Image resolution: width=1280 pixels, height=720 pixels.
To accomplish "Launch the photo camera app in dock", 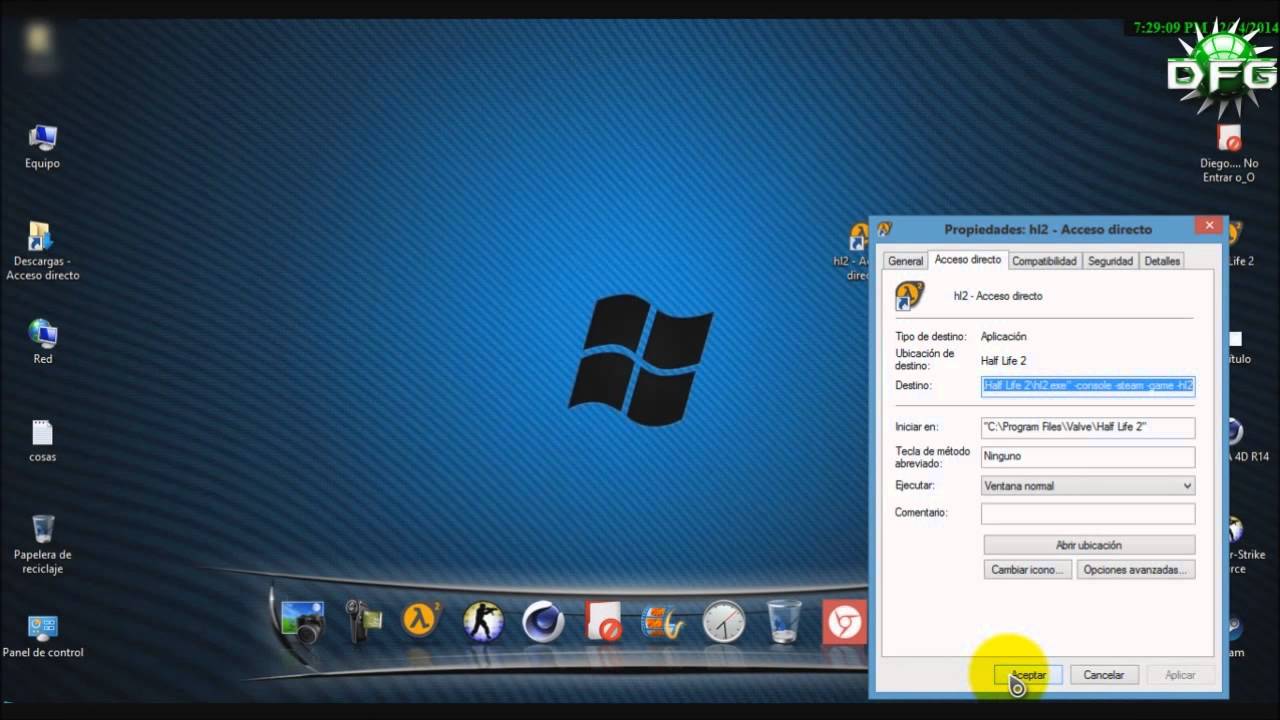I will [x=302, y=621].
